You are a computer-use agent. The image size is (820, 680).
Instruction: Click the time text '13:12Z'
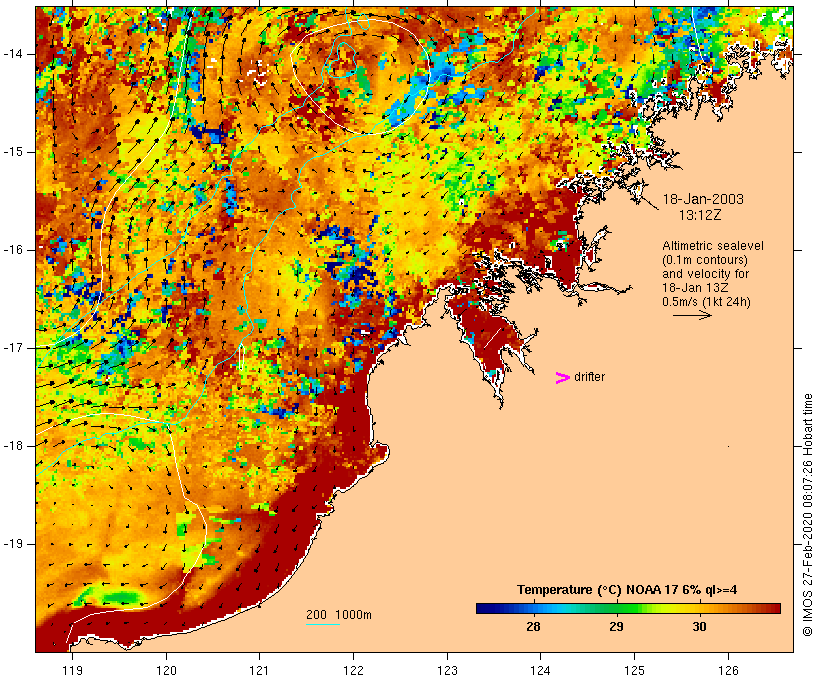pyautogui.click(x=700, y=215)
